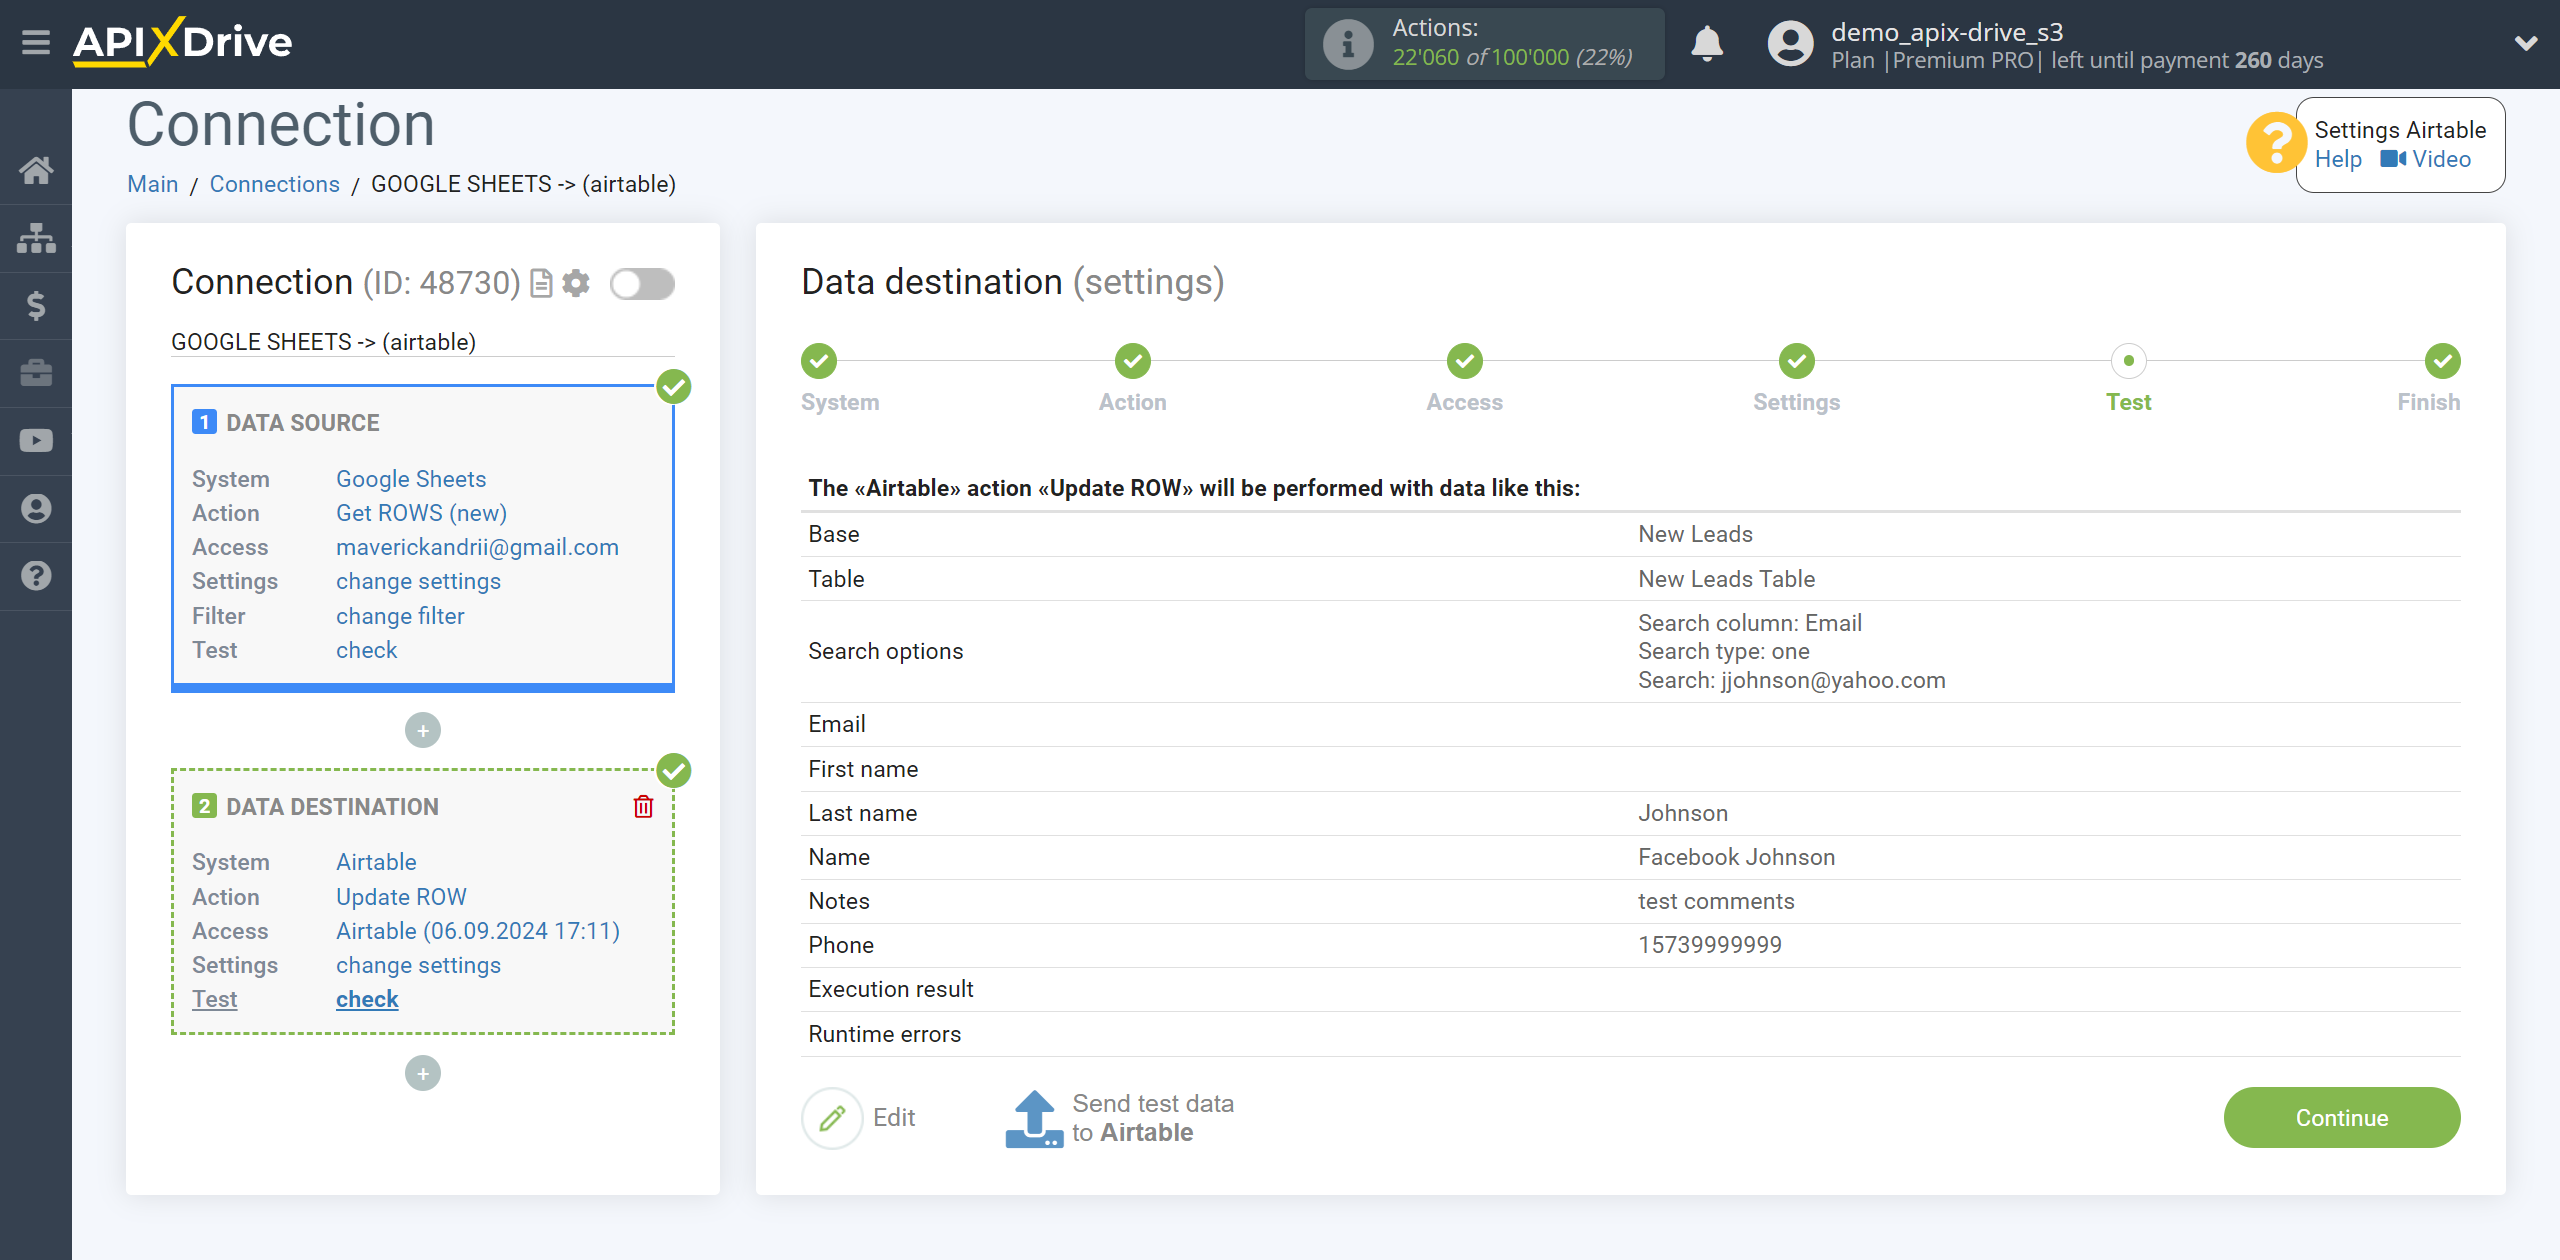
Task: Click the plus icon to add new connection
Action: [x=423, y=1072]
